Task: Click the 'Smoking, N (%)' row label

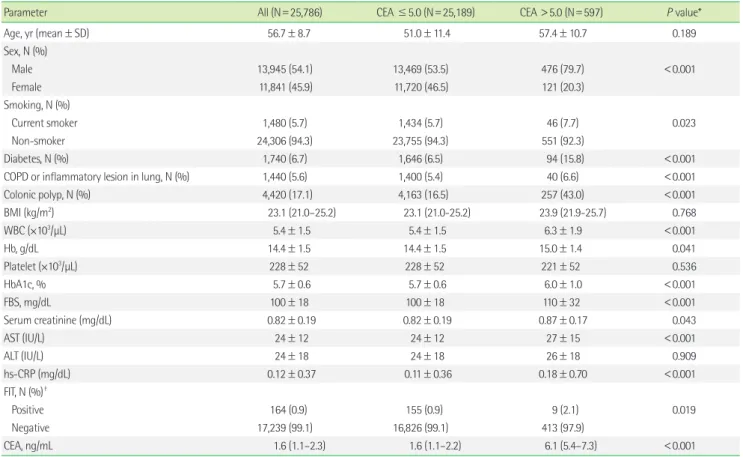Action: click(x=36, y=105)
